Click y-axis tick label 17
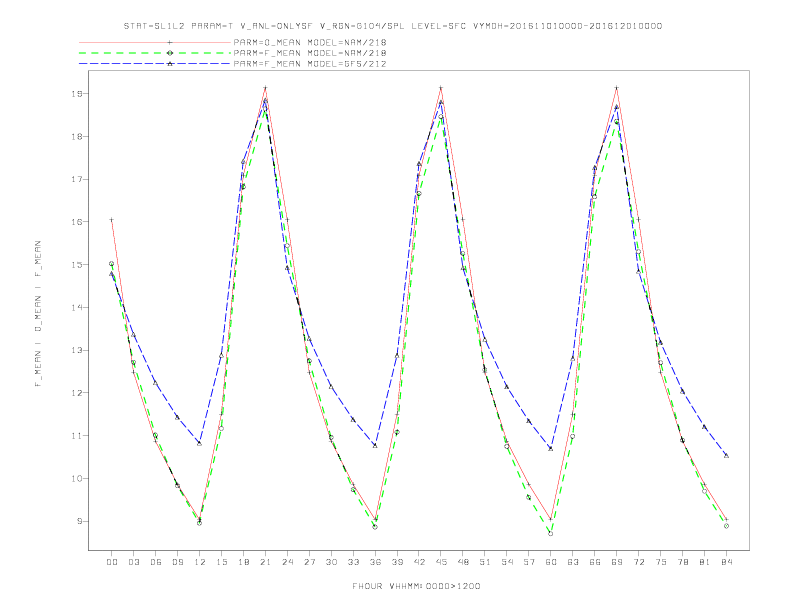The width and height of the screenshot is (792, 612). click(77, 179)
